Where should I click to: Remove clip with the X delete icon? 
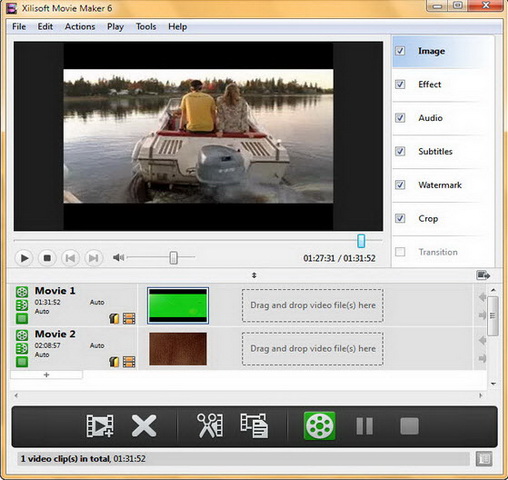point(144,426)
